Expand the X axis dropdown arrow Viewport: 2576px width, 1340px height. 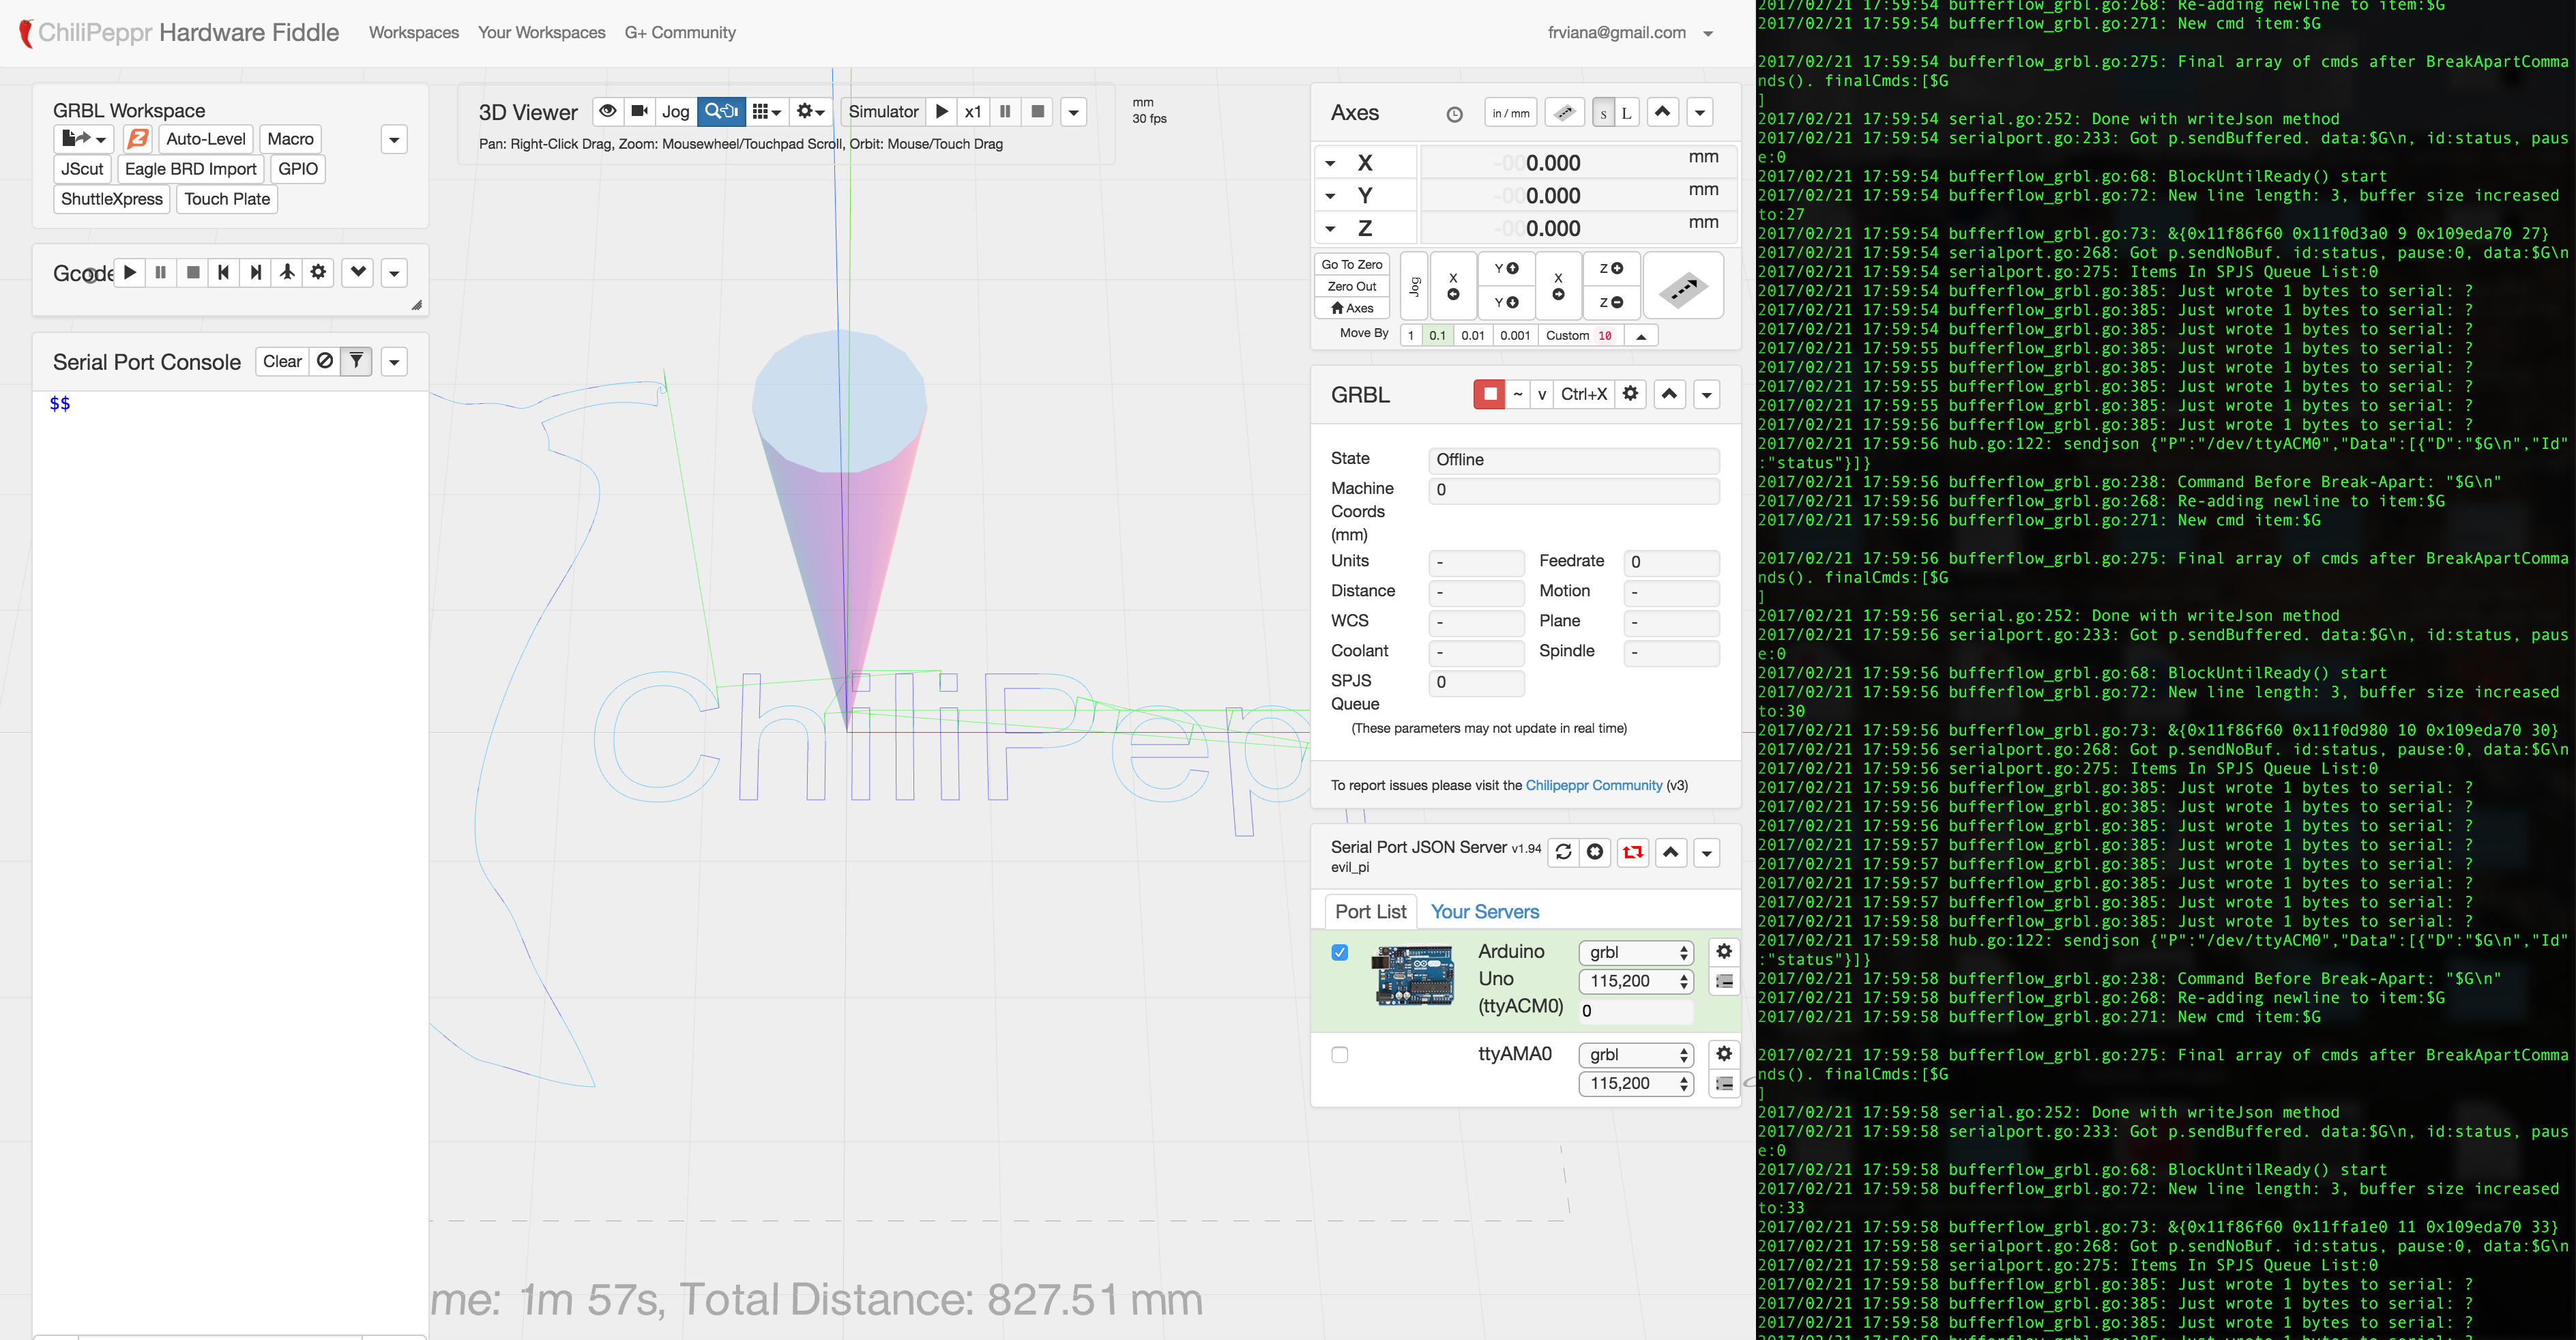tap(1330, 163)
